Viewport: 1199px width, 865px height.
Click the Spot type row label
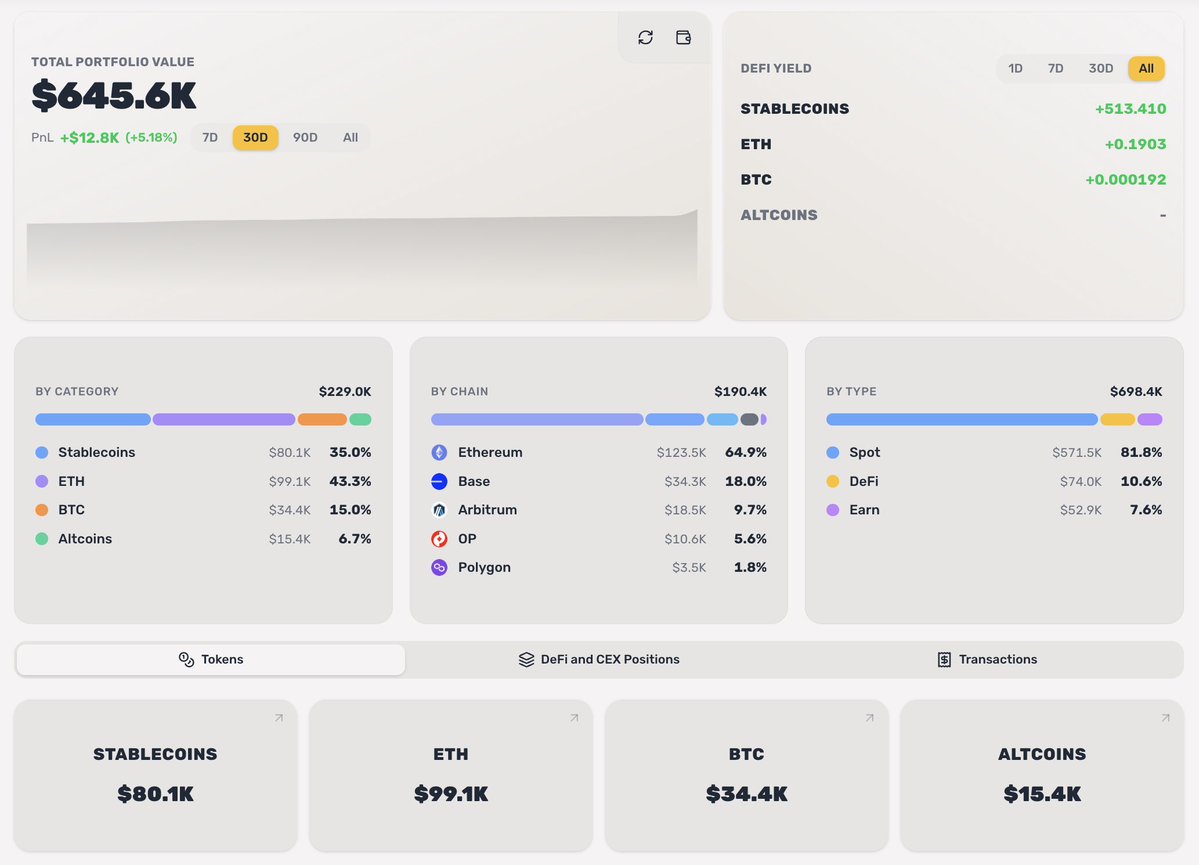[x=865, y=452]
